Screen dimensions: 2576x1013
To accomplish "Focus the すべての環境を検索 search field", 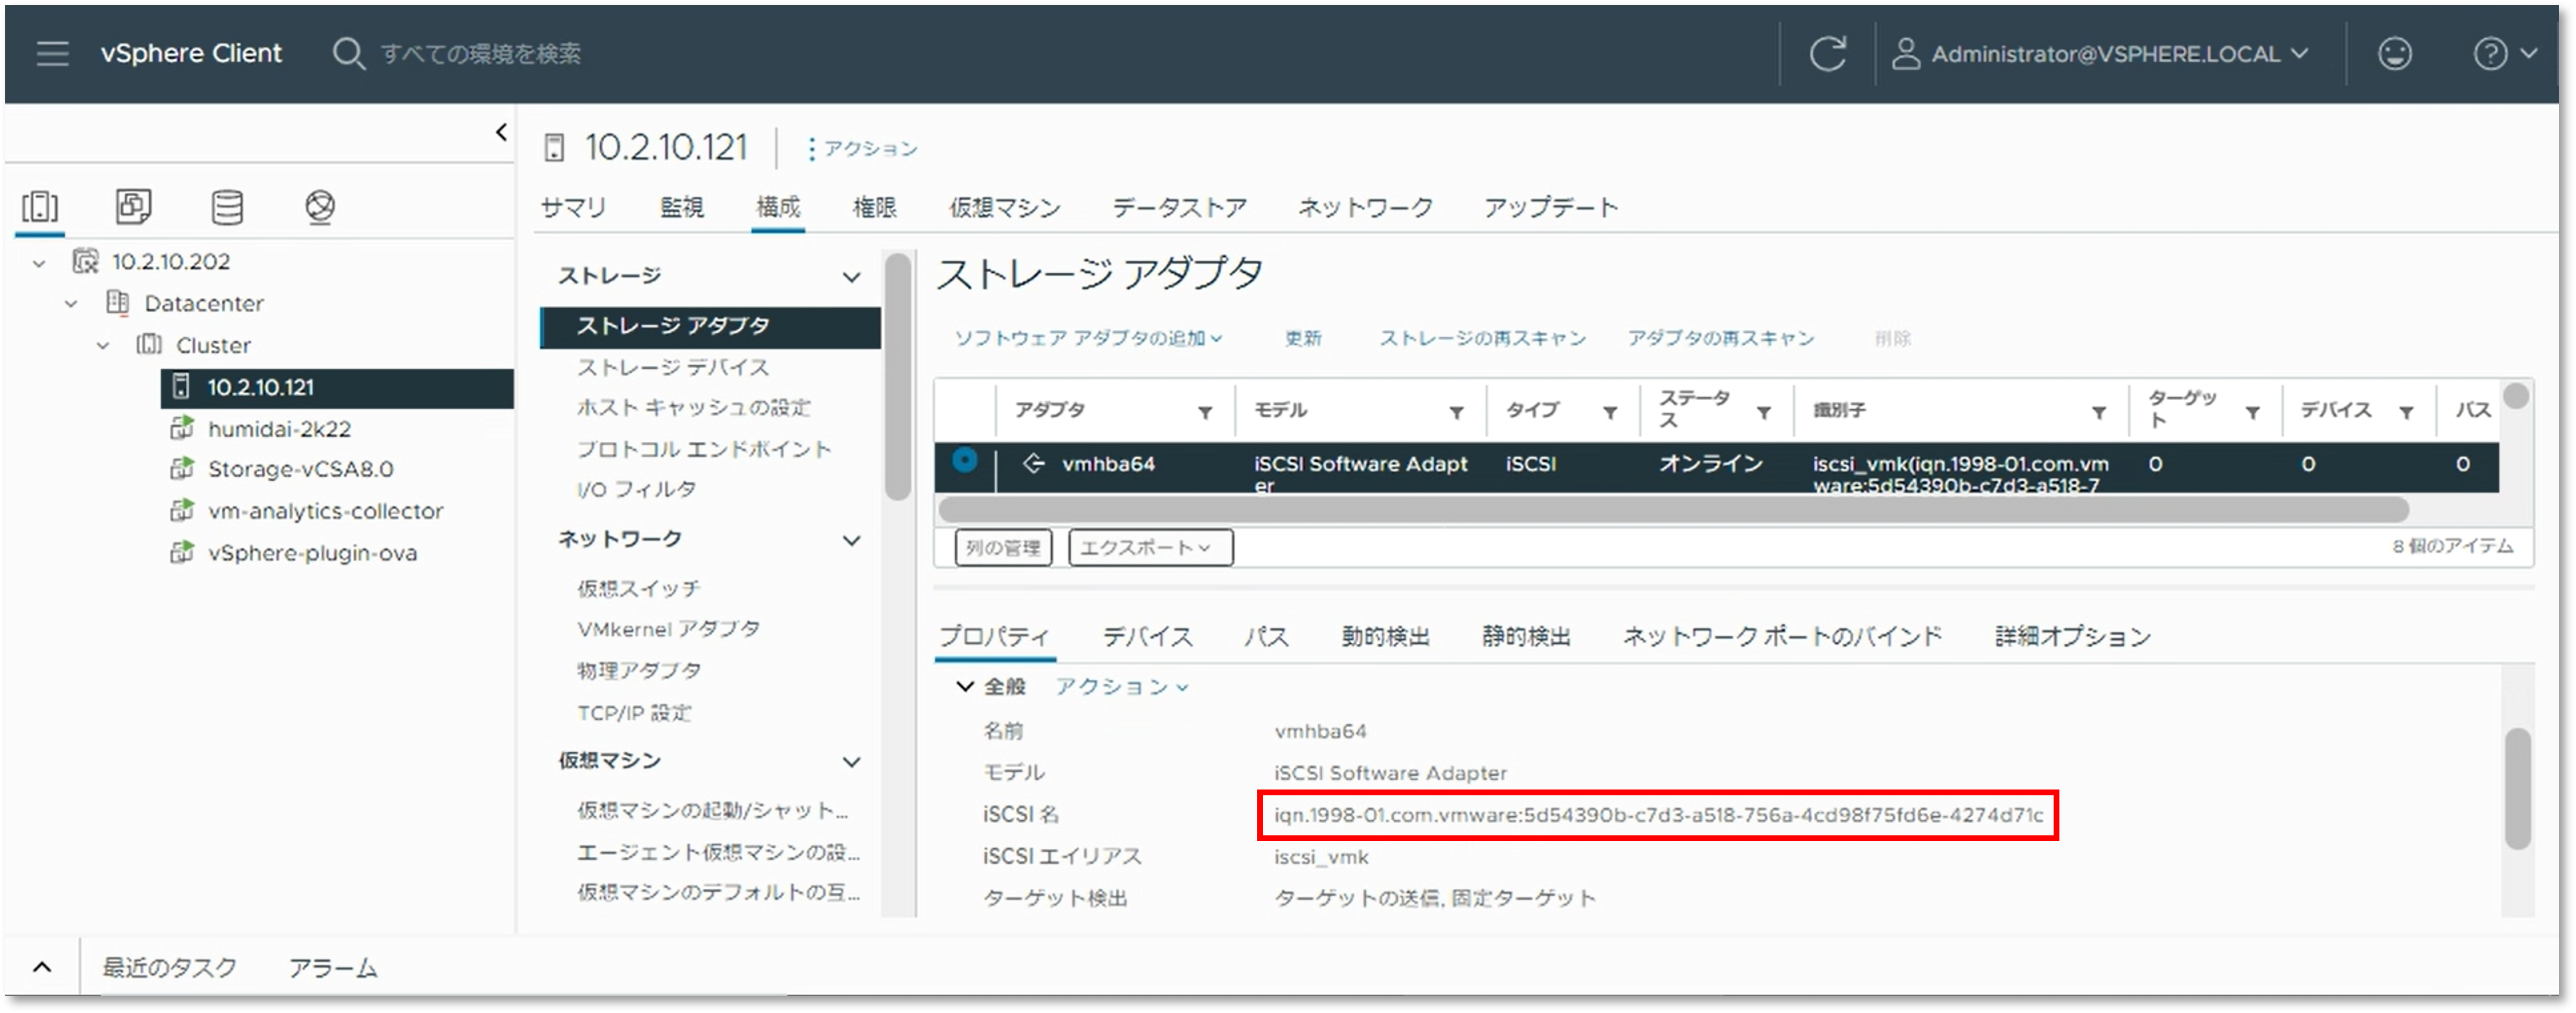I will (x=480, y=53).
